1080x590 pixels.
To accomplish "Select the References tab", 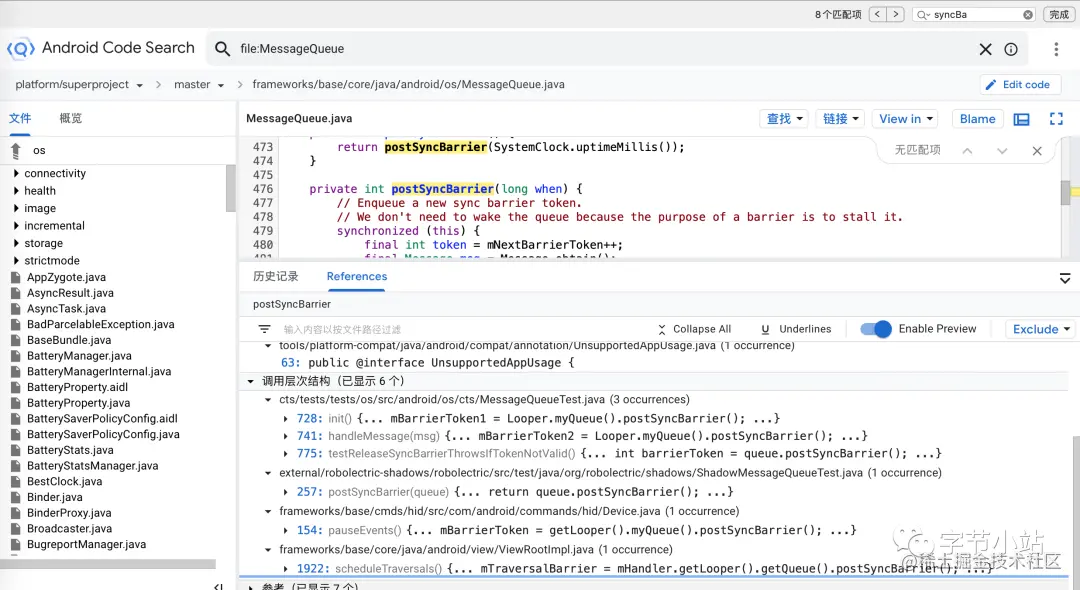I will 357,276.
